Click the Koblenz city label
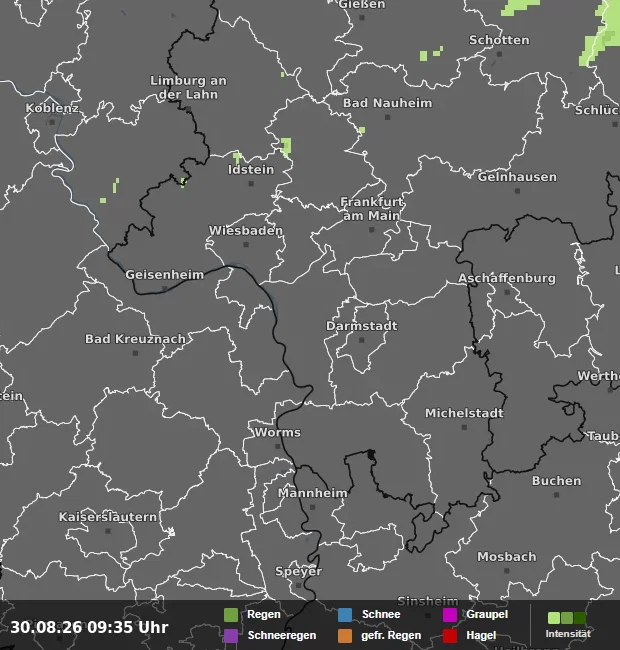Image resolution: width=620 pixels, height=650 pixels. pos(52,108)
